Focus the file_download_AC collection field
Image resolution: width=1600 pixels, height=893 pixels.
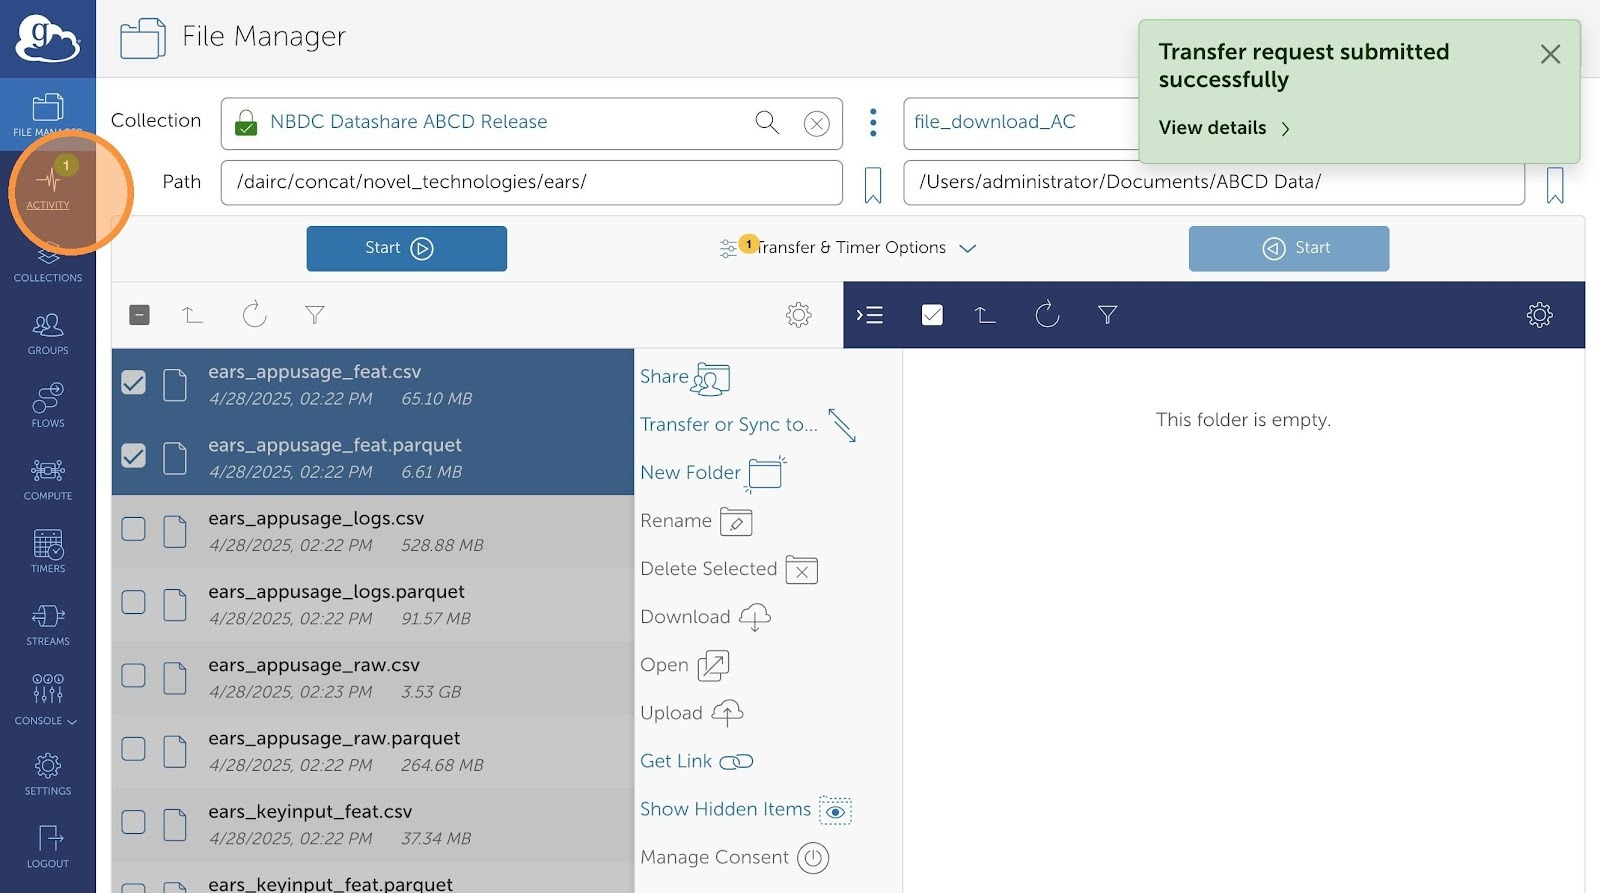pyautogui.click(x=1021, y=123)
